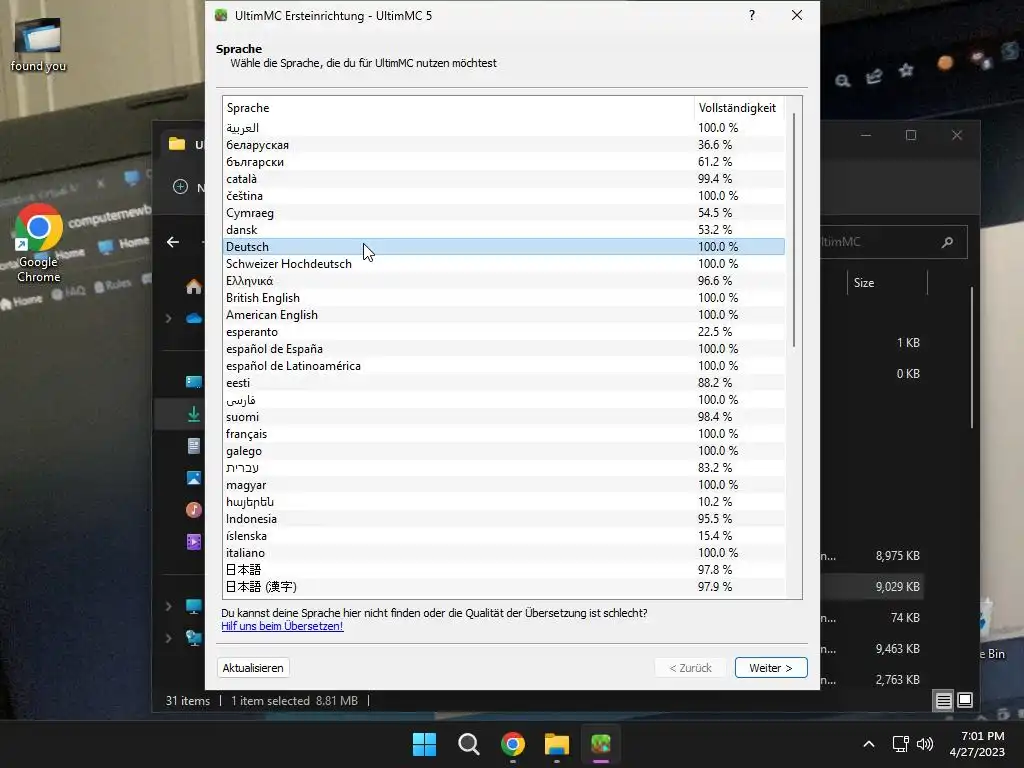This screenshot has height=768, width=1024.
Task: Select magyar language row
Action: click(504, 485)
